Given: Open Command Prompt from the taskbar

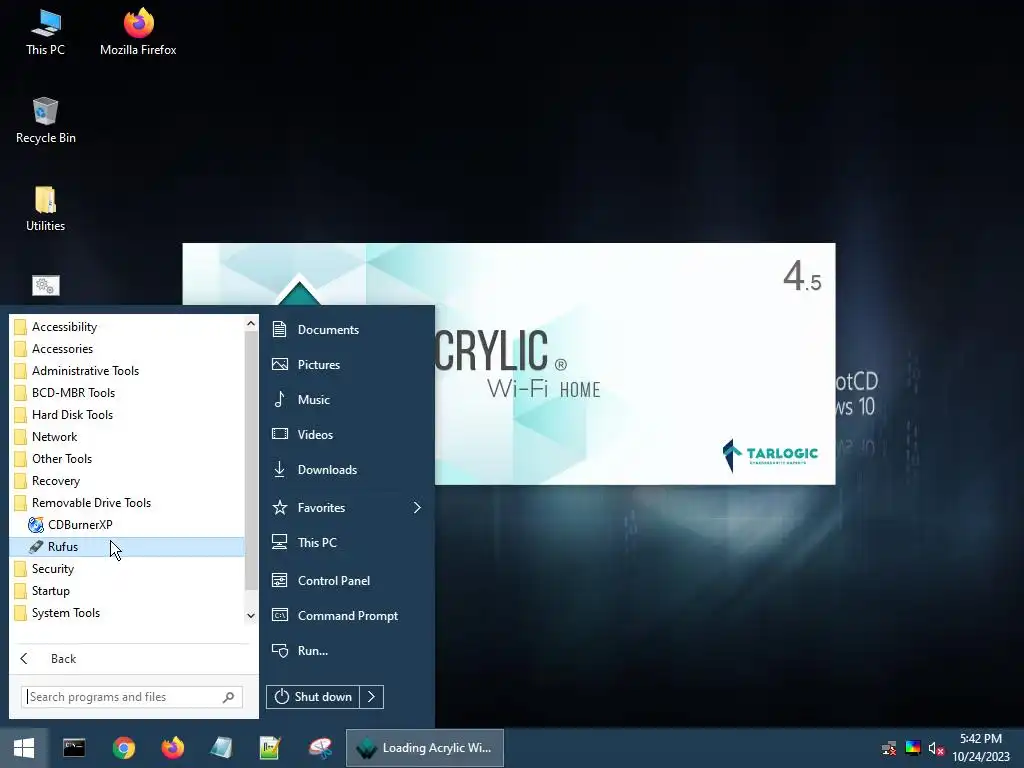Looking at the screenshot, I should tap(74, 748).
